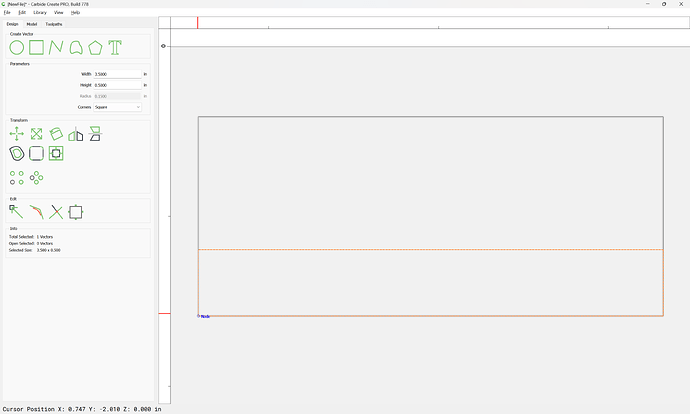Open the Corners dropdown set to Square
The image size is (690, 414).
[117, 107]
